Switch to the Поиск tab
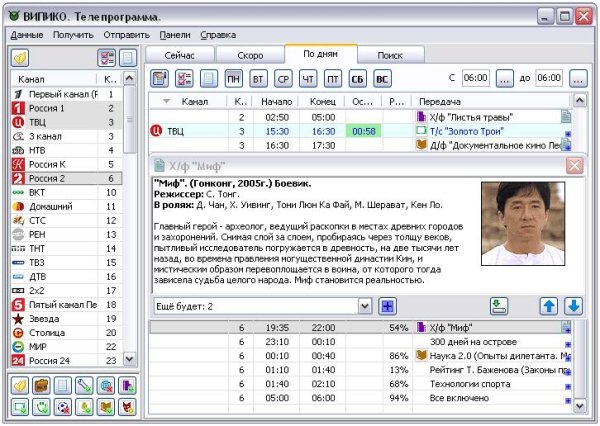The width and height of the screenshot is (600, 426). [390, 55]
